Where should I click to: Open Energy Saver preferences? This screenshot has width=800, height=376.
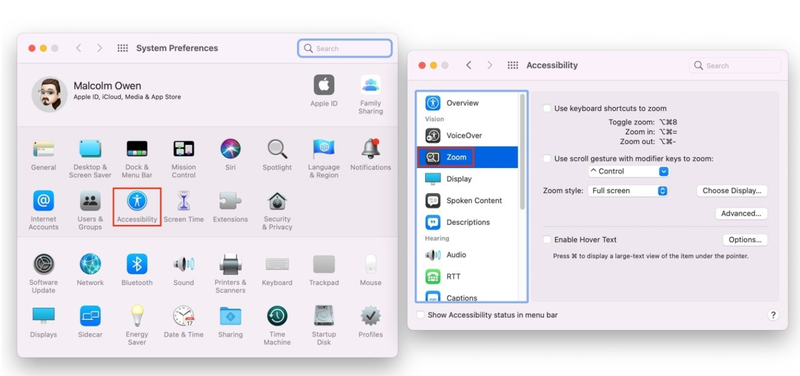(137, 316)
